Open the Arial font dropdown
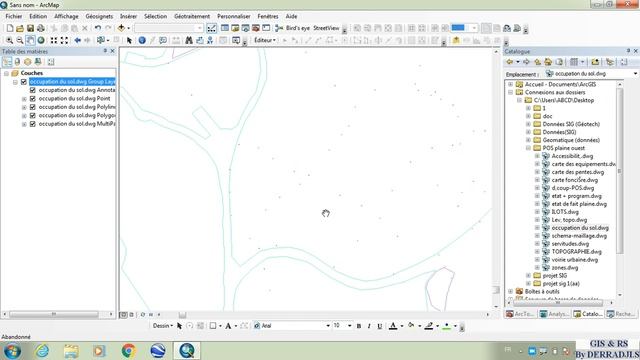The width and height of the screenshot is (640, 360). (x=328, y=326)
